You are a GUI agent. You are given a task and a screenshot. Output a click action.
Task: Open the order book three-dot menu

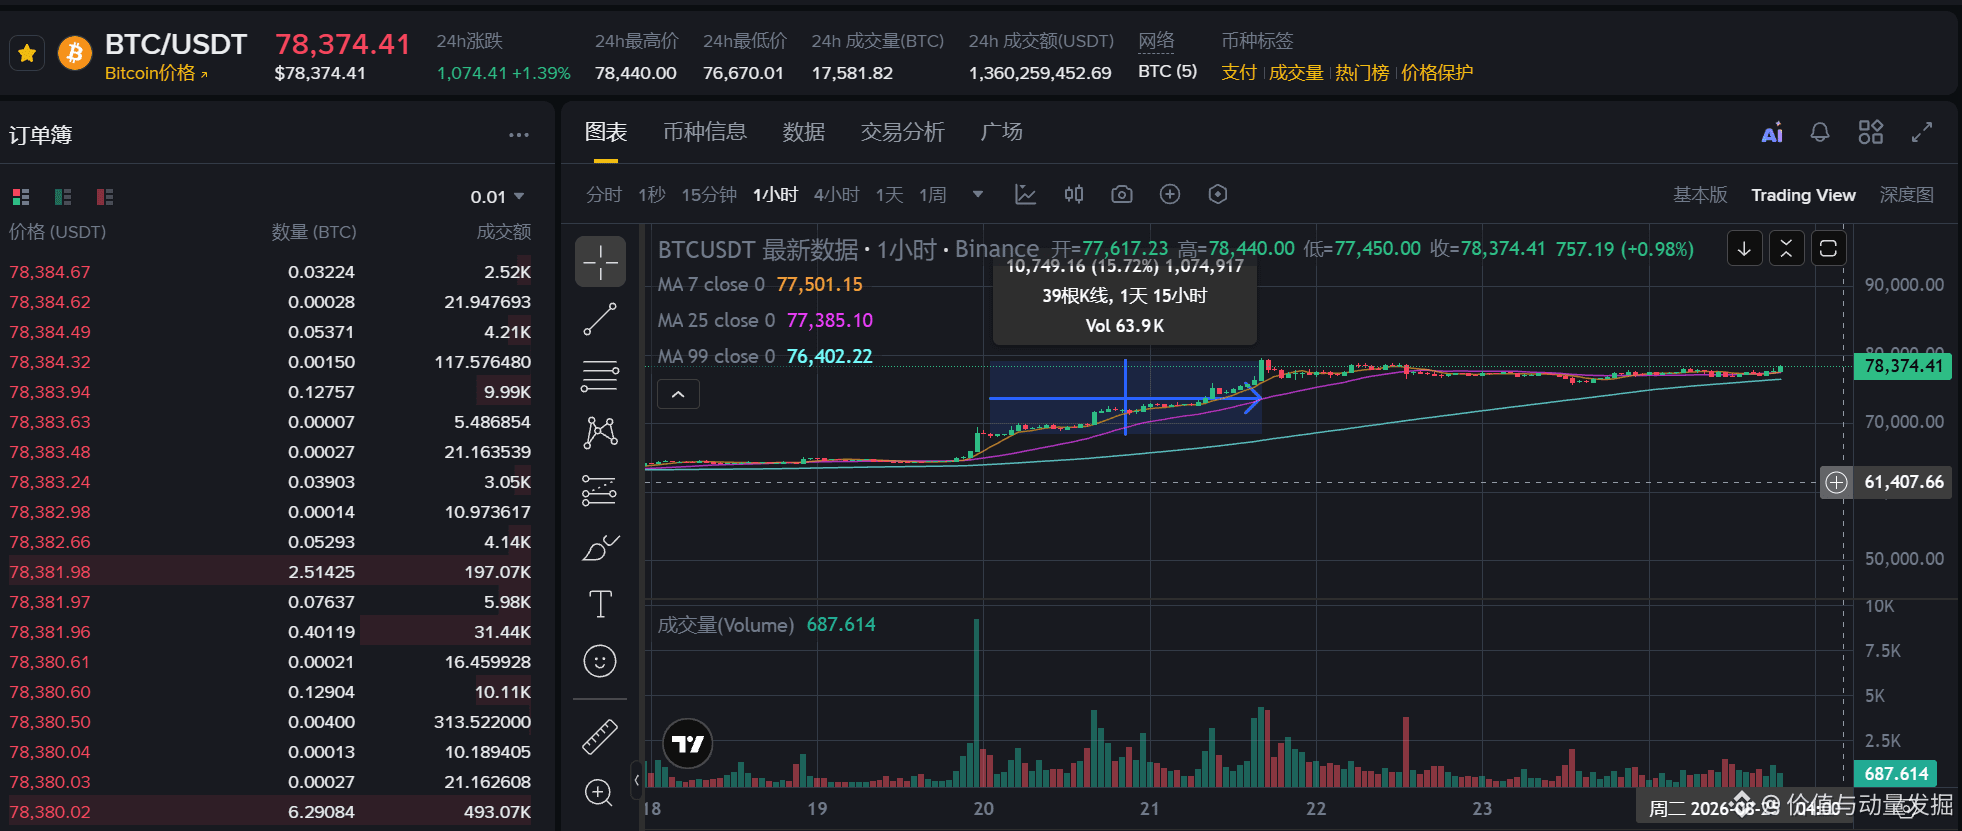(518, 135)
